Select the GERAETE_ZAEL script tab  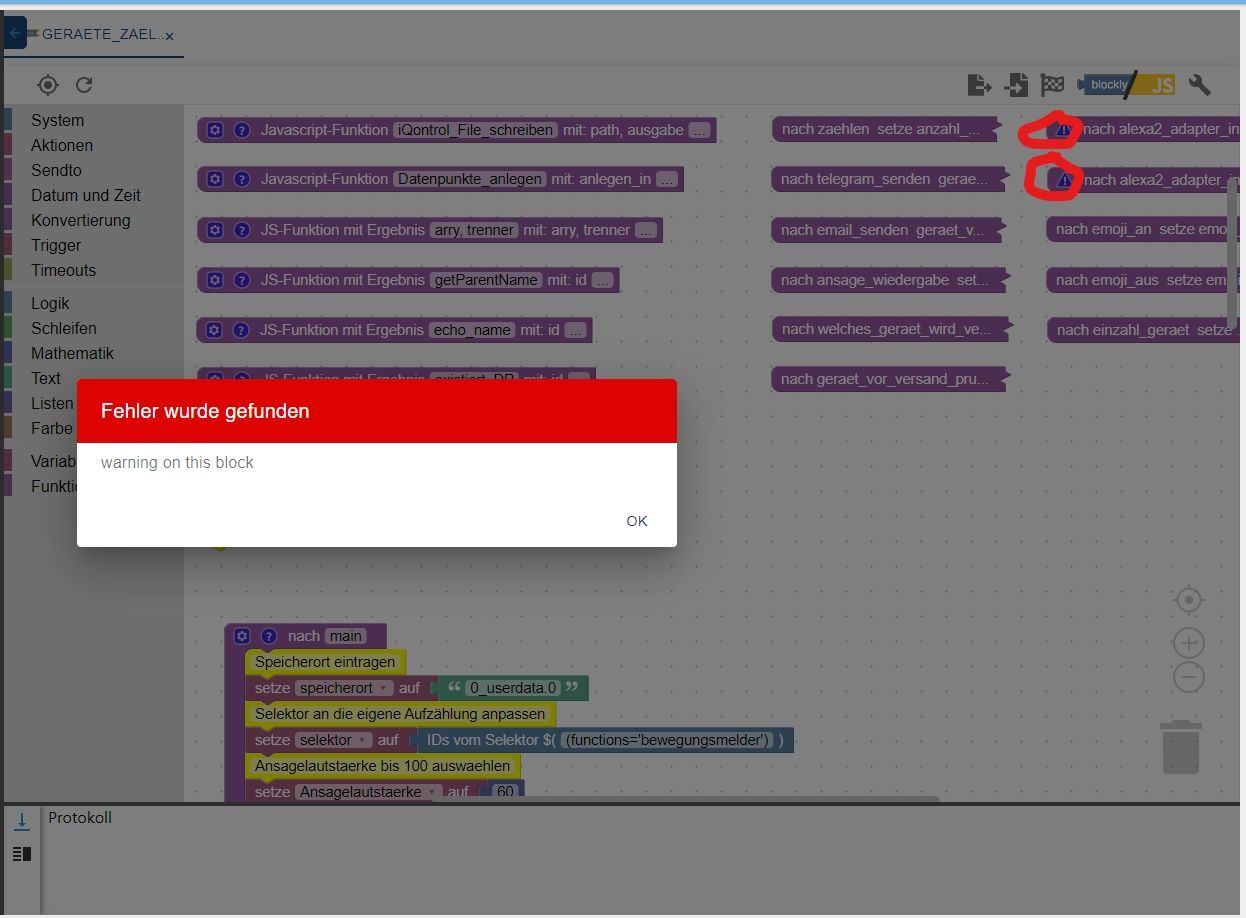pyautogui.click(x=100, y=34)
